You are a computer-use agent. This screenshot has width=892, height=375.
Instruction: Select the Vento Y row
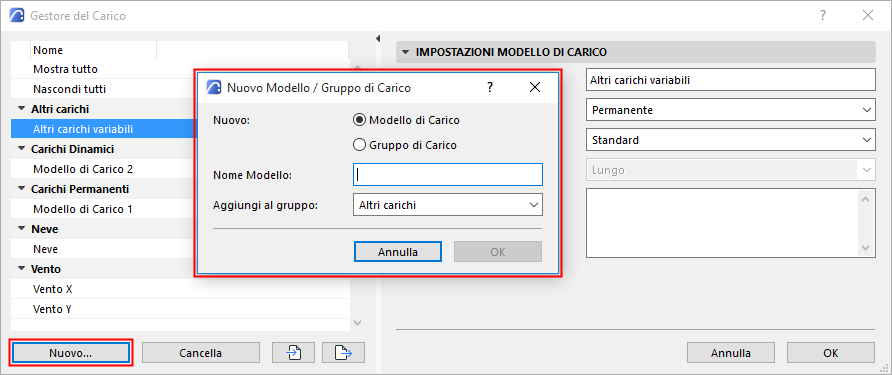(180, 310)
